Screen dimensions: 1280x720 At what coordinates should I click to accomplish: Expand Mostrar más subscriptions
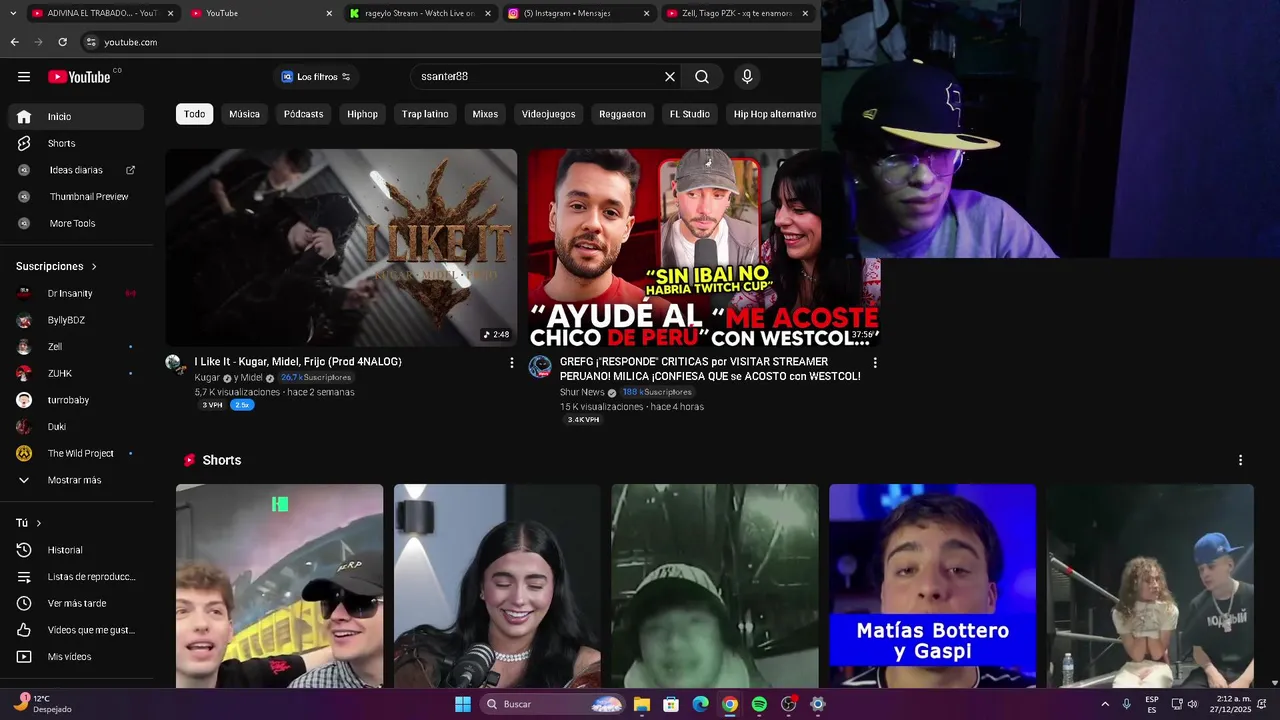(76, 480)
